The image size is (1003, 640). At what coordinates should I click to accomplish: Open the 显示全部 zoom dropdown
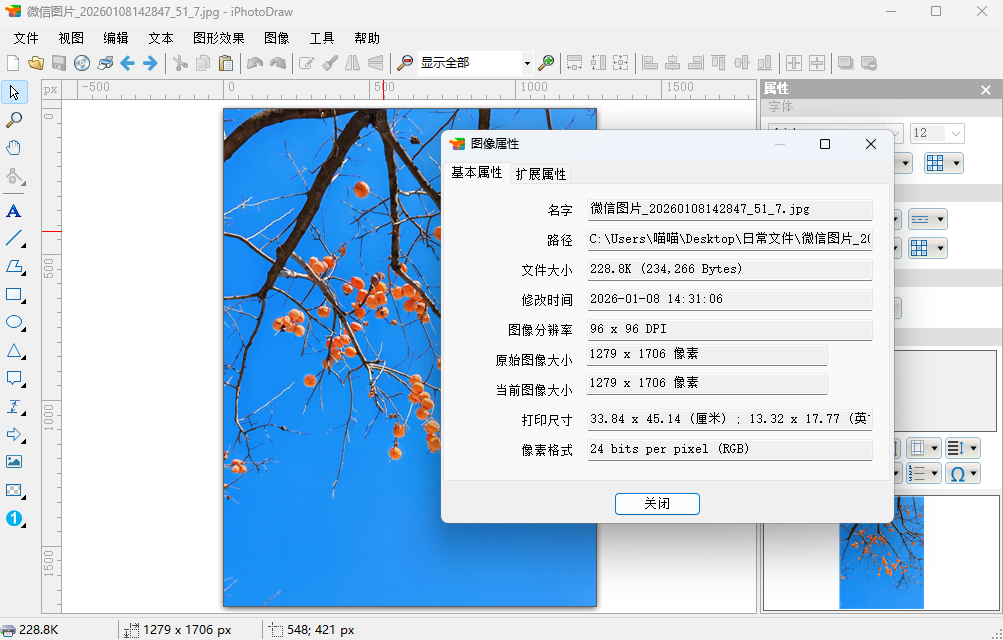(x=527, y=63)
